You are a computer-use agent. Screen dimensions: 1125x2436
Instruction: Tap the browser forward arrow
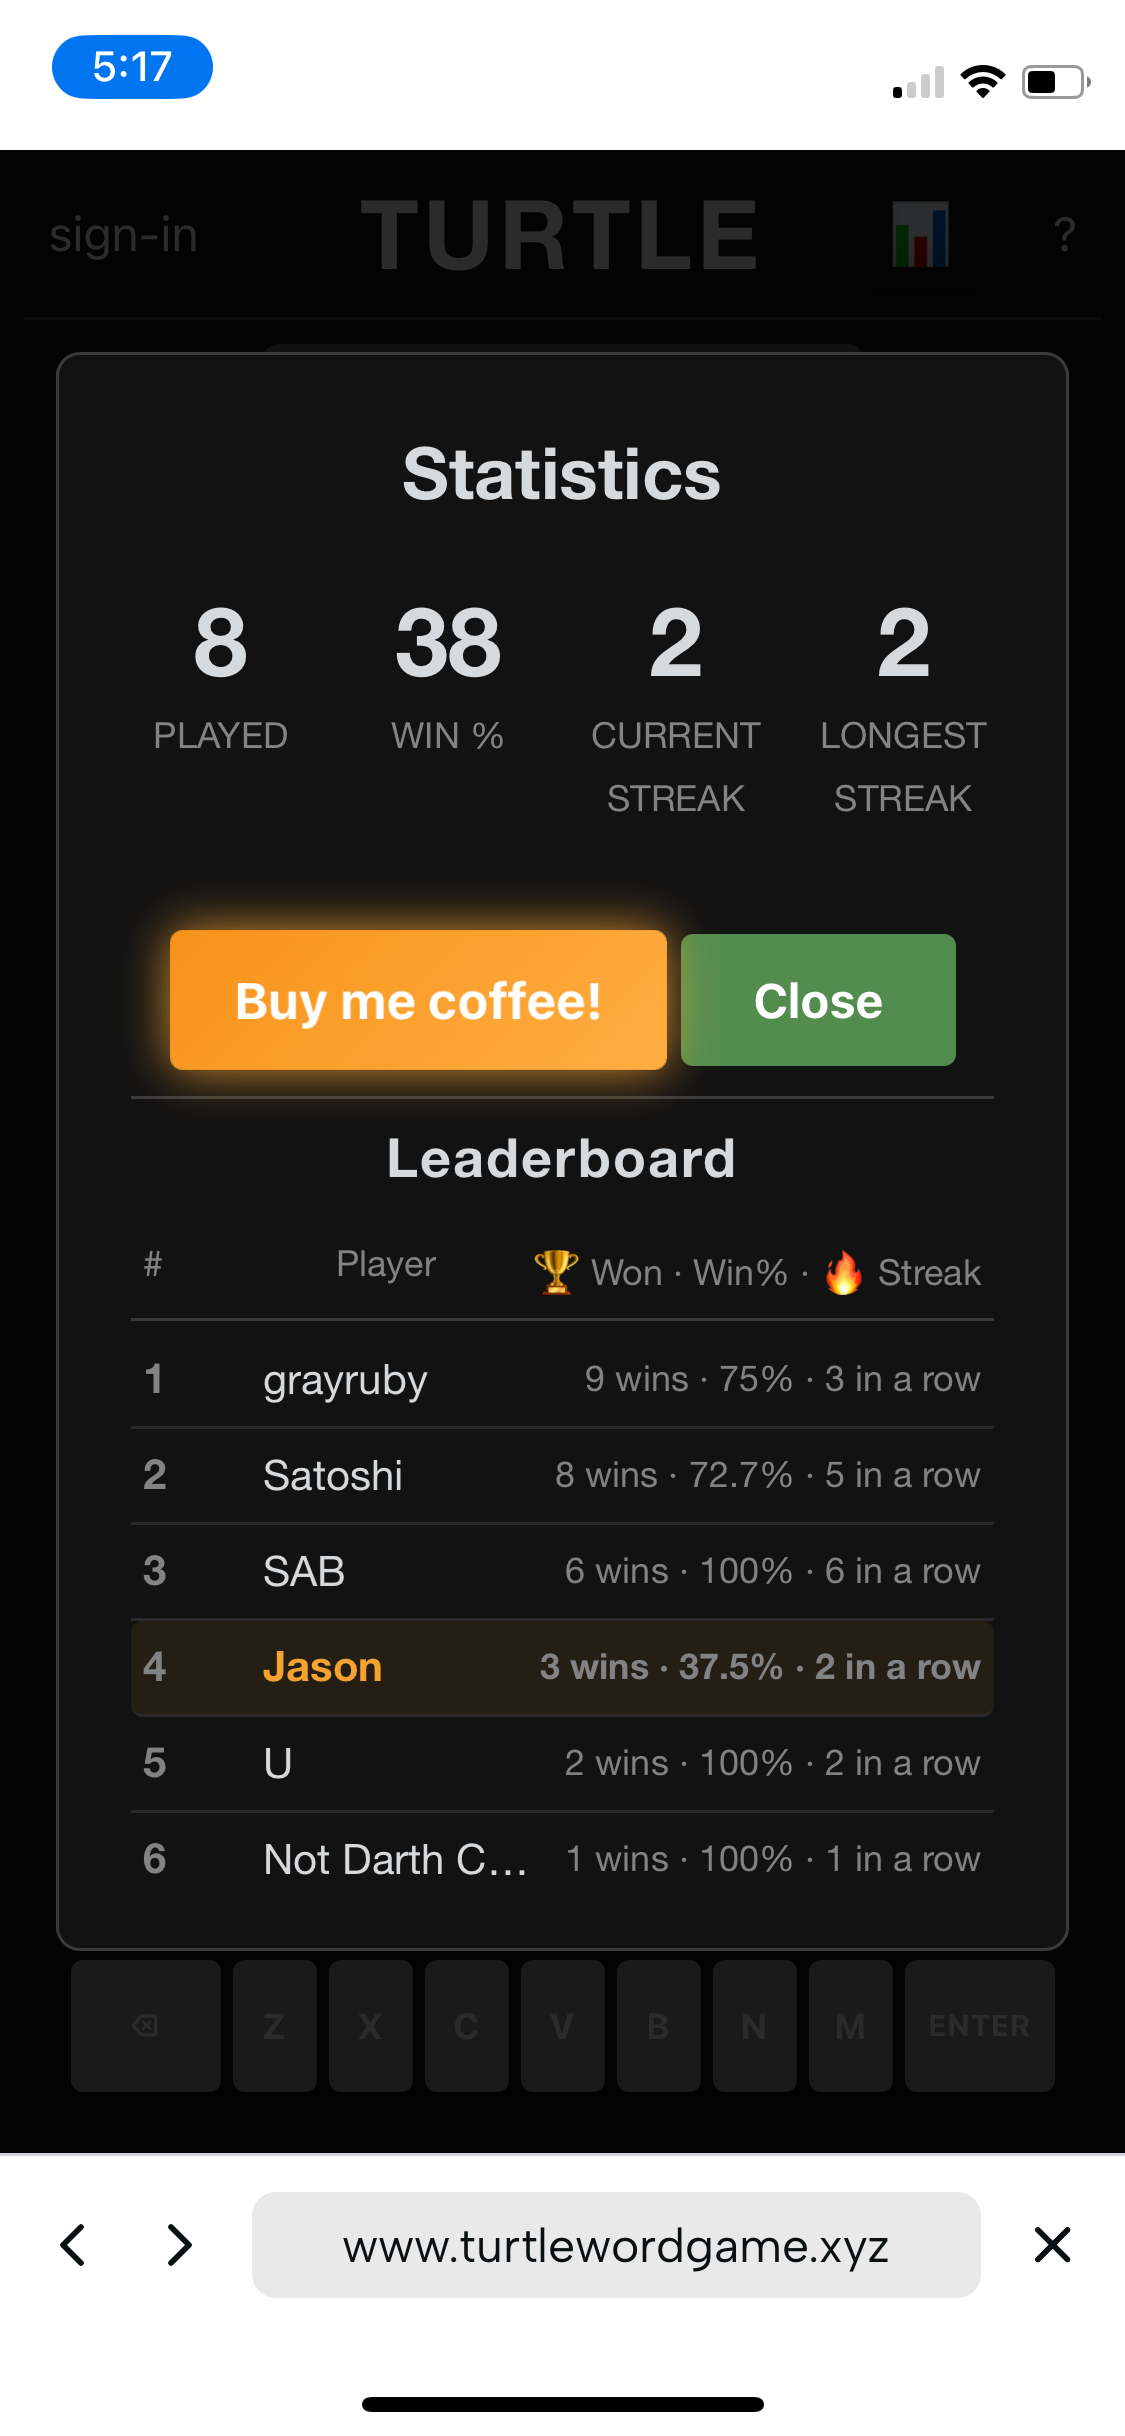[180, 2244]
